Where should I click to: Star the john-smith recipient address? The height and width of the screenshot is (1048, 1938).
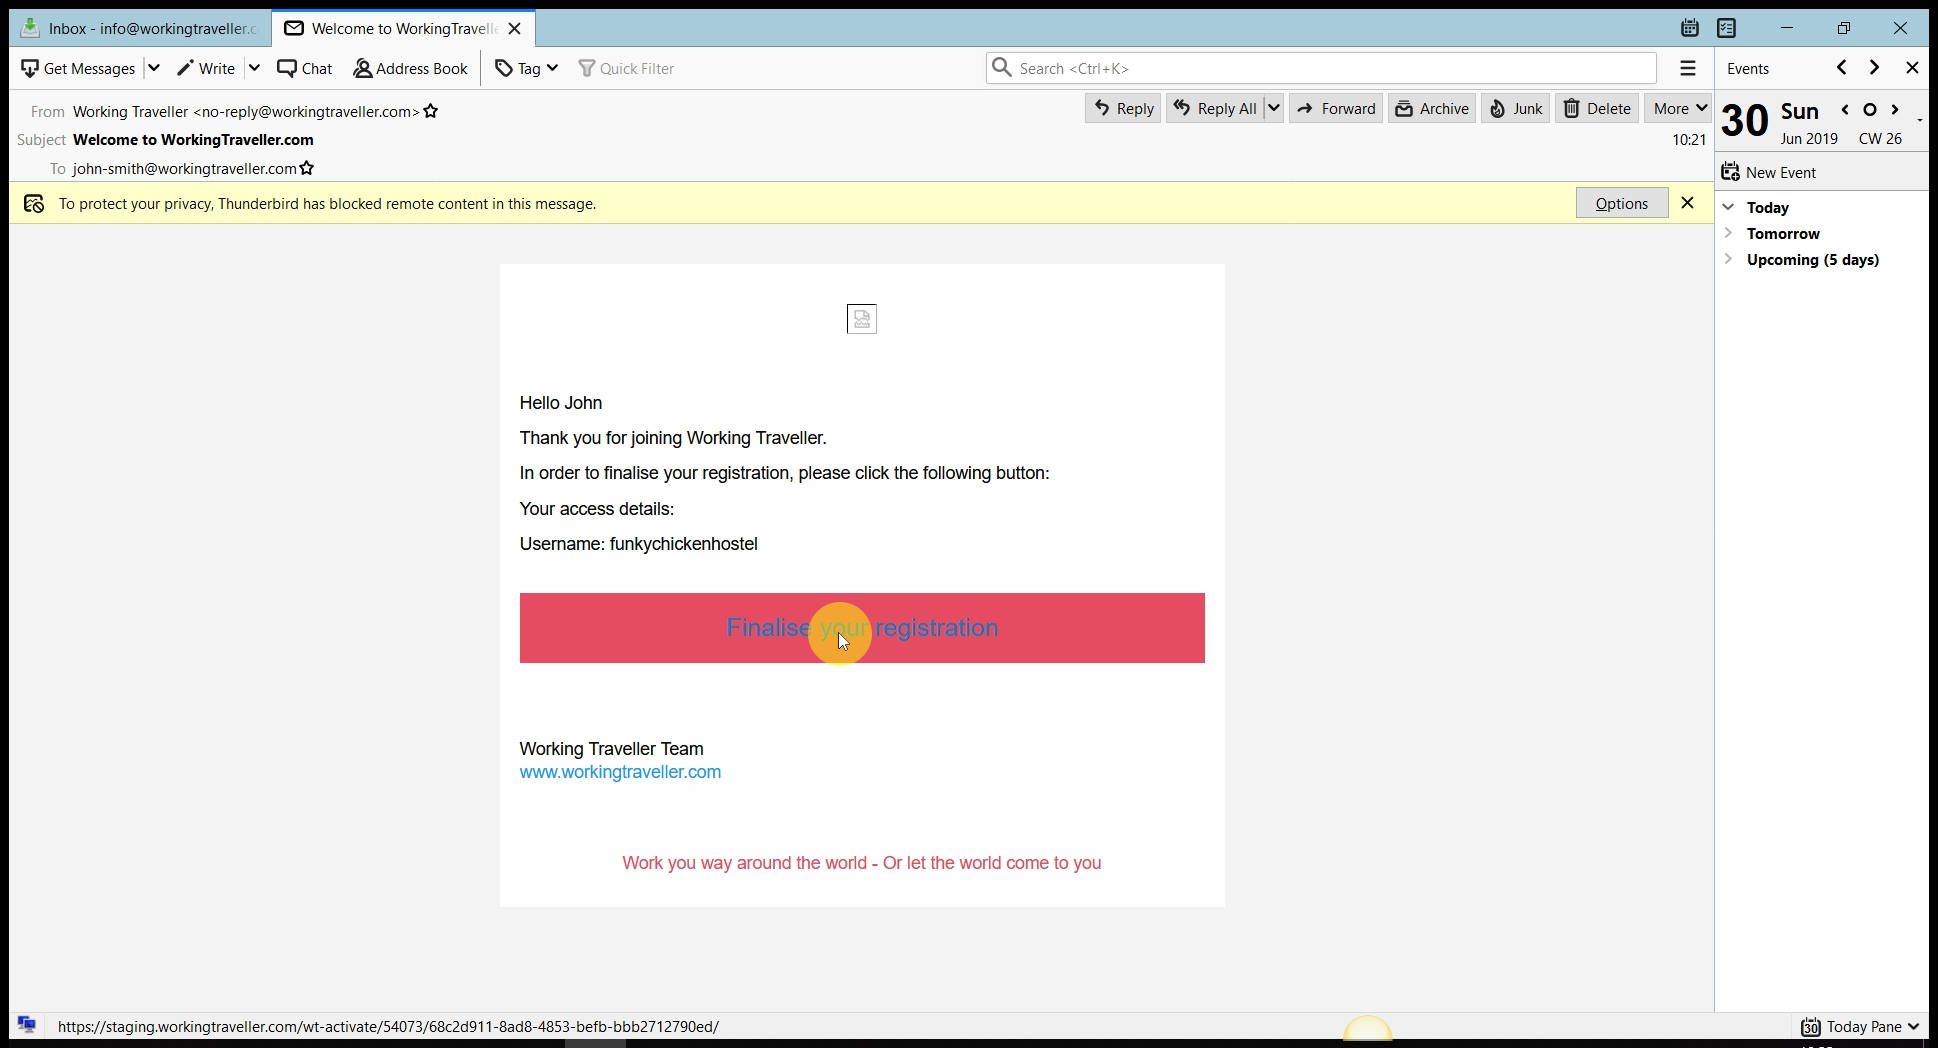(x=307, y=168)
